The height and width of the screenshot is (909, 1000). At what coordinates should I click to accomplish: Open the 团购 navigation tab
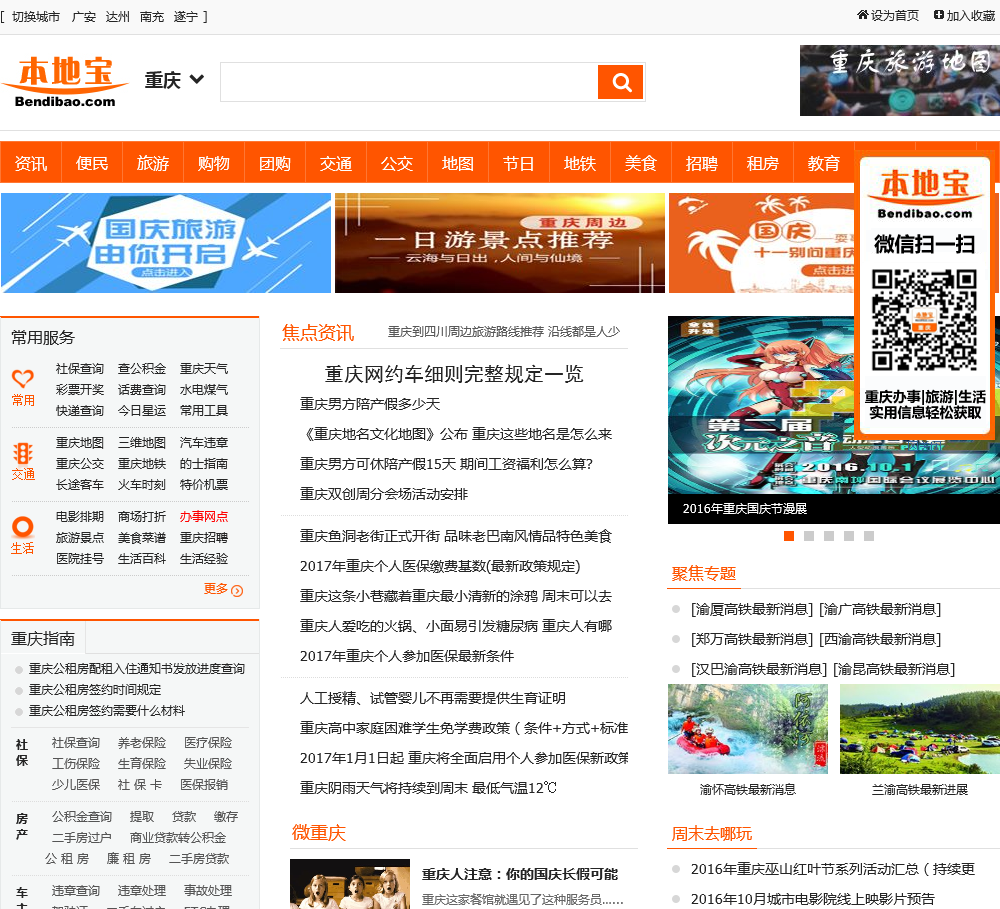click(275, 163)
